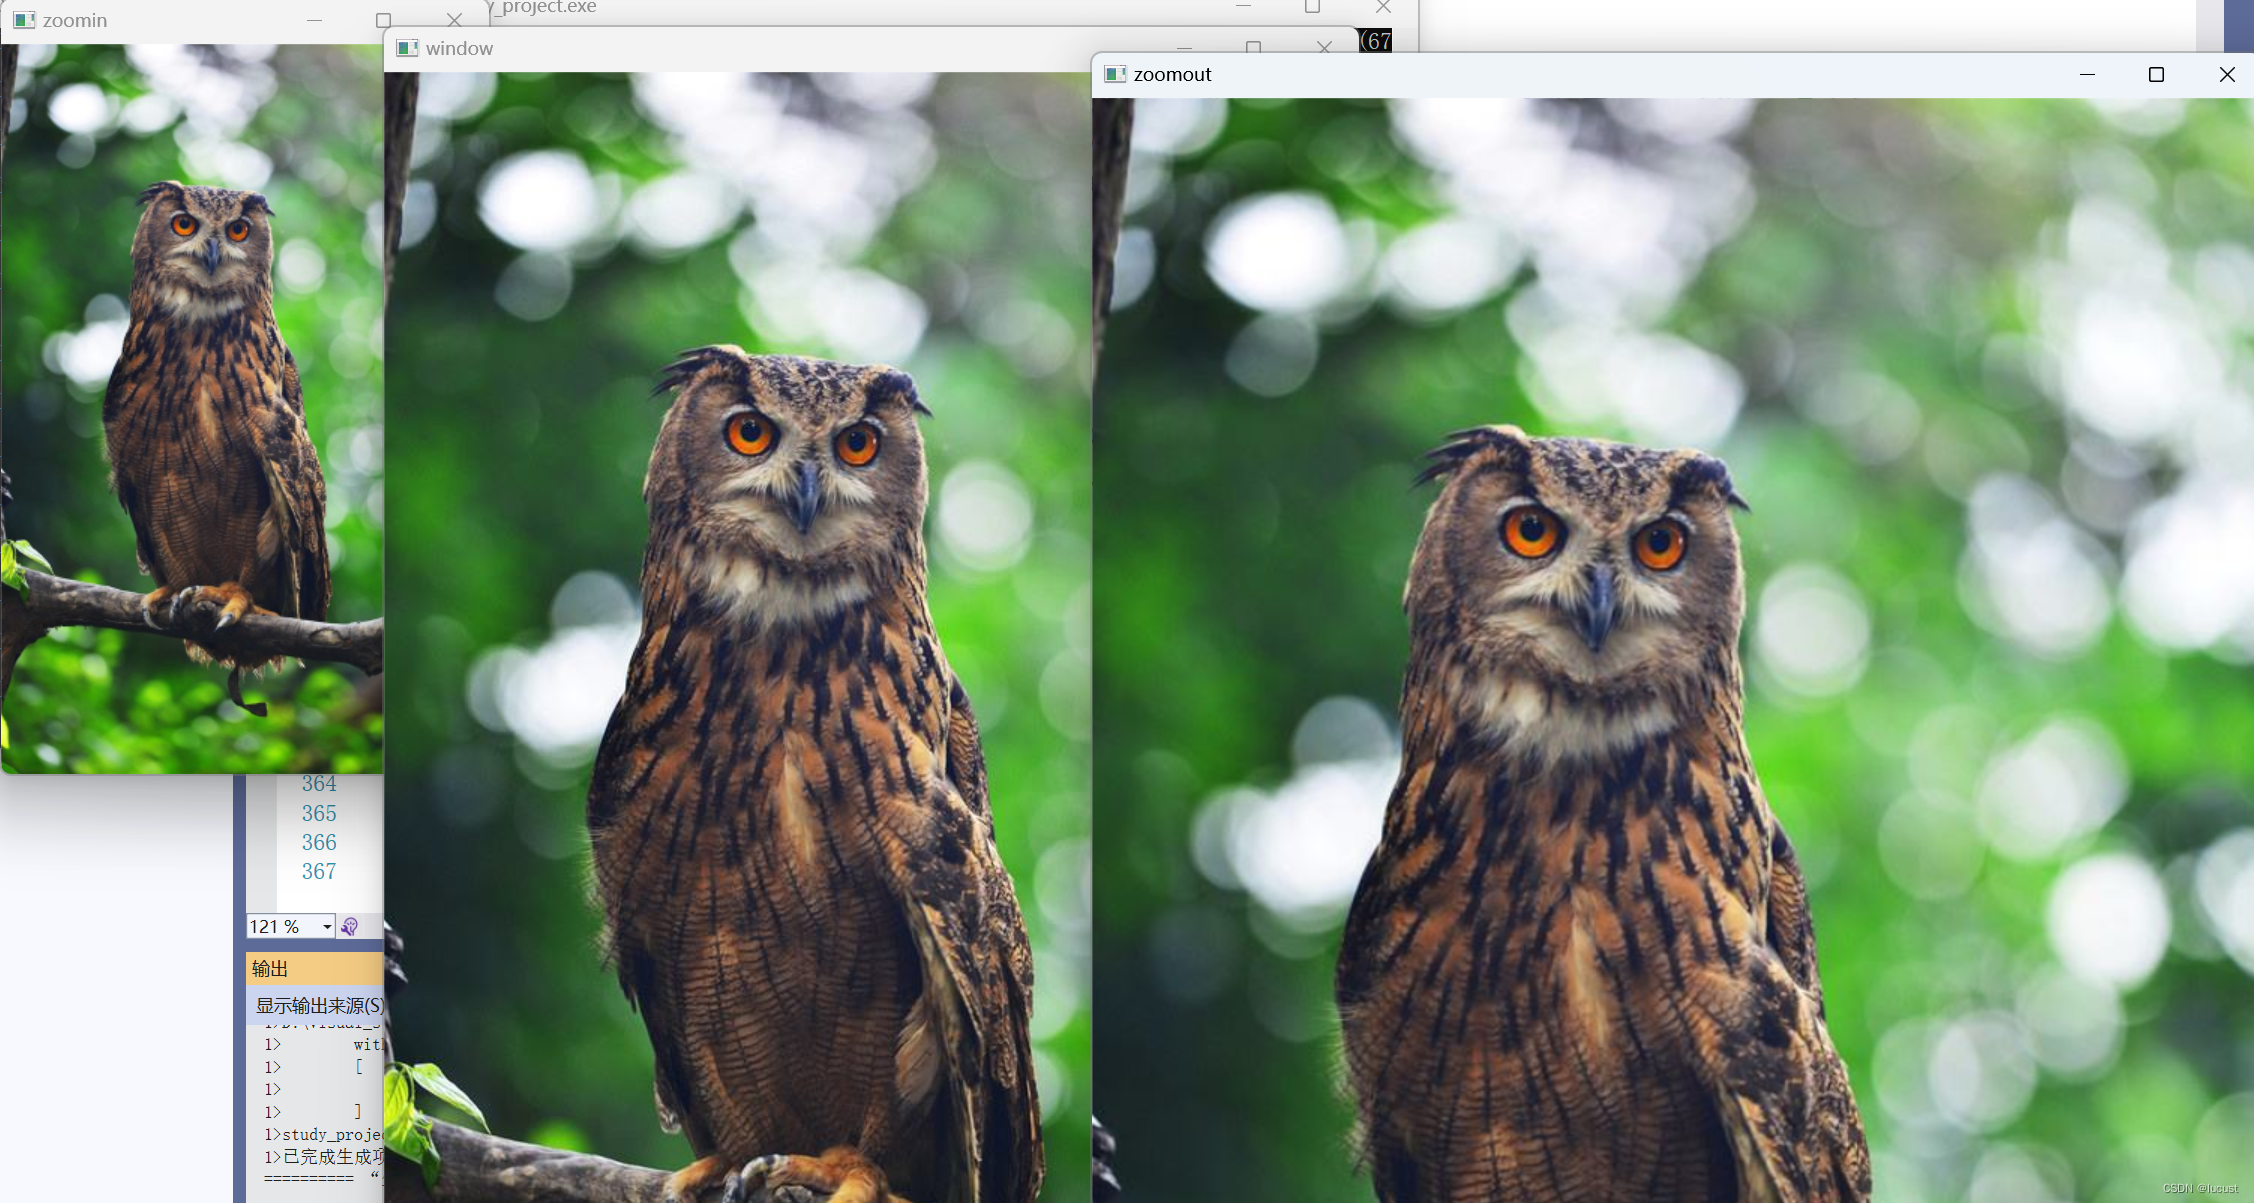Minimize the zoomout window
Image resolution: width=2254 pixels, height=1203 pixels.
pyautogui.click(x=2087, y=74)
